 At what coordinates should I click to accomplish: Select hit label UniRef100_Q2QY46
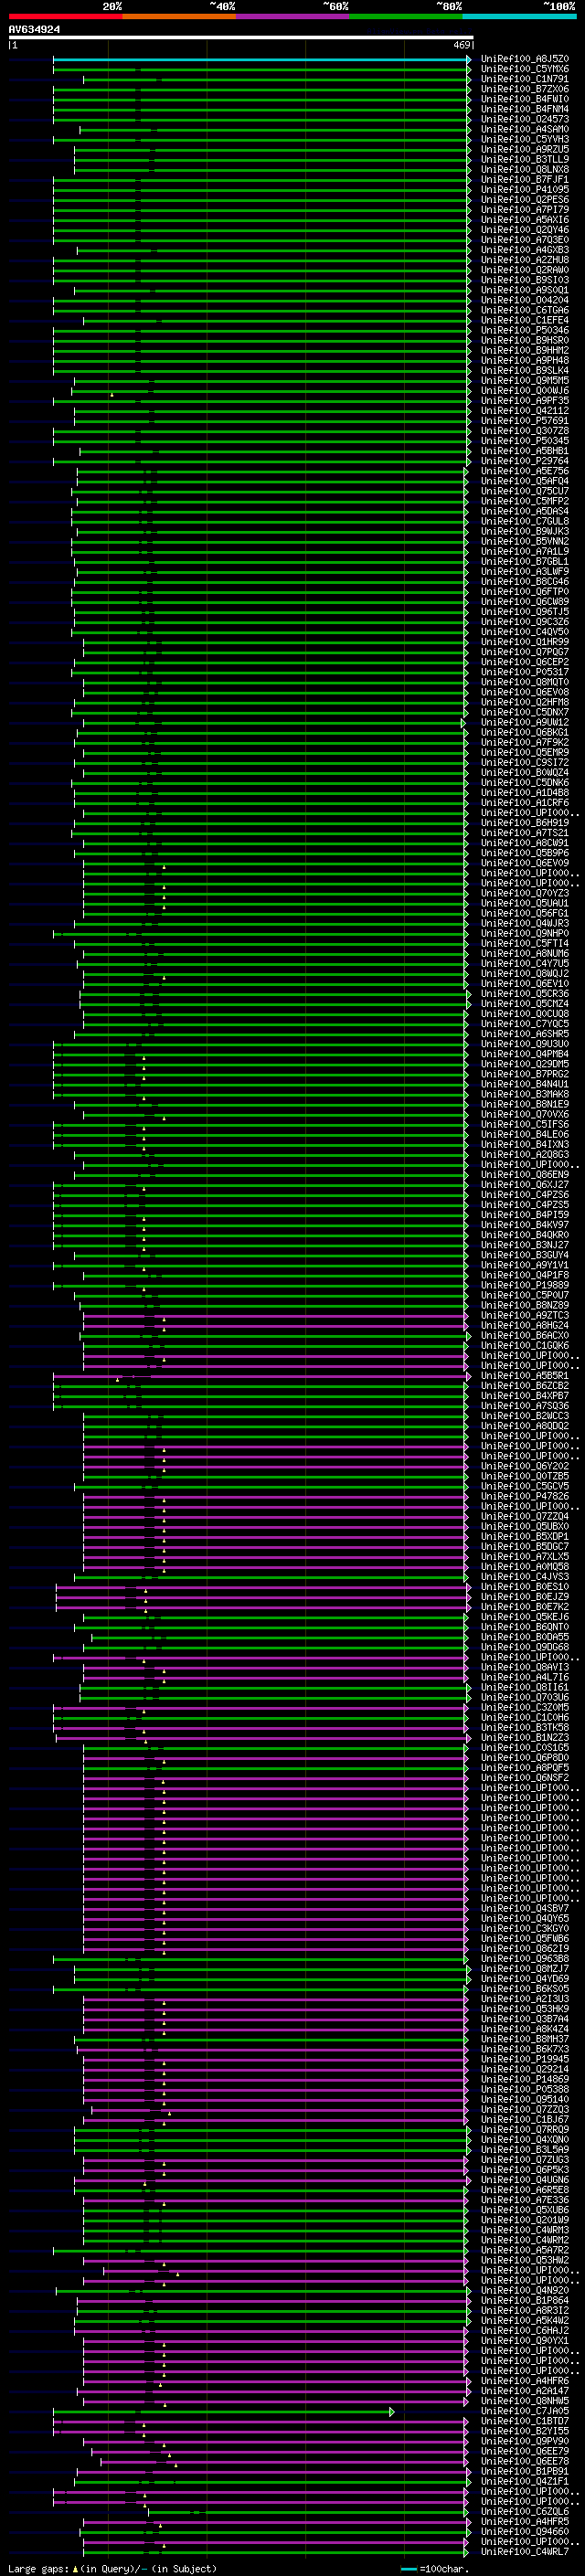[524, 229]
